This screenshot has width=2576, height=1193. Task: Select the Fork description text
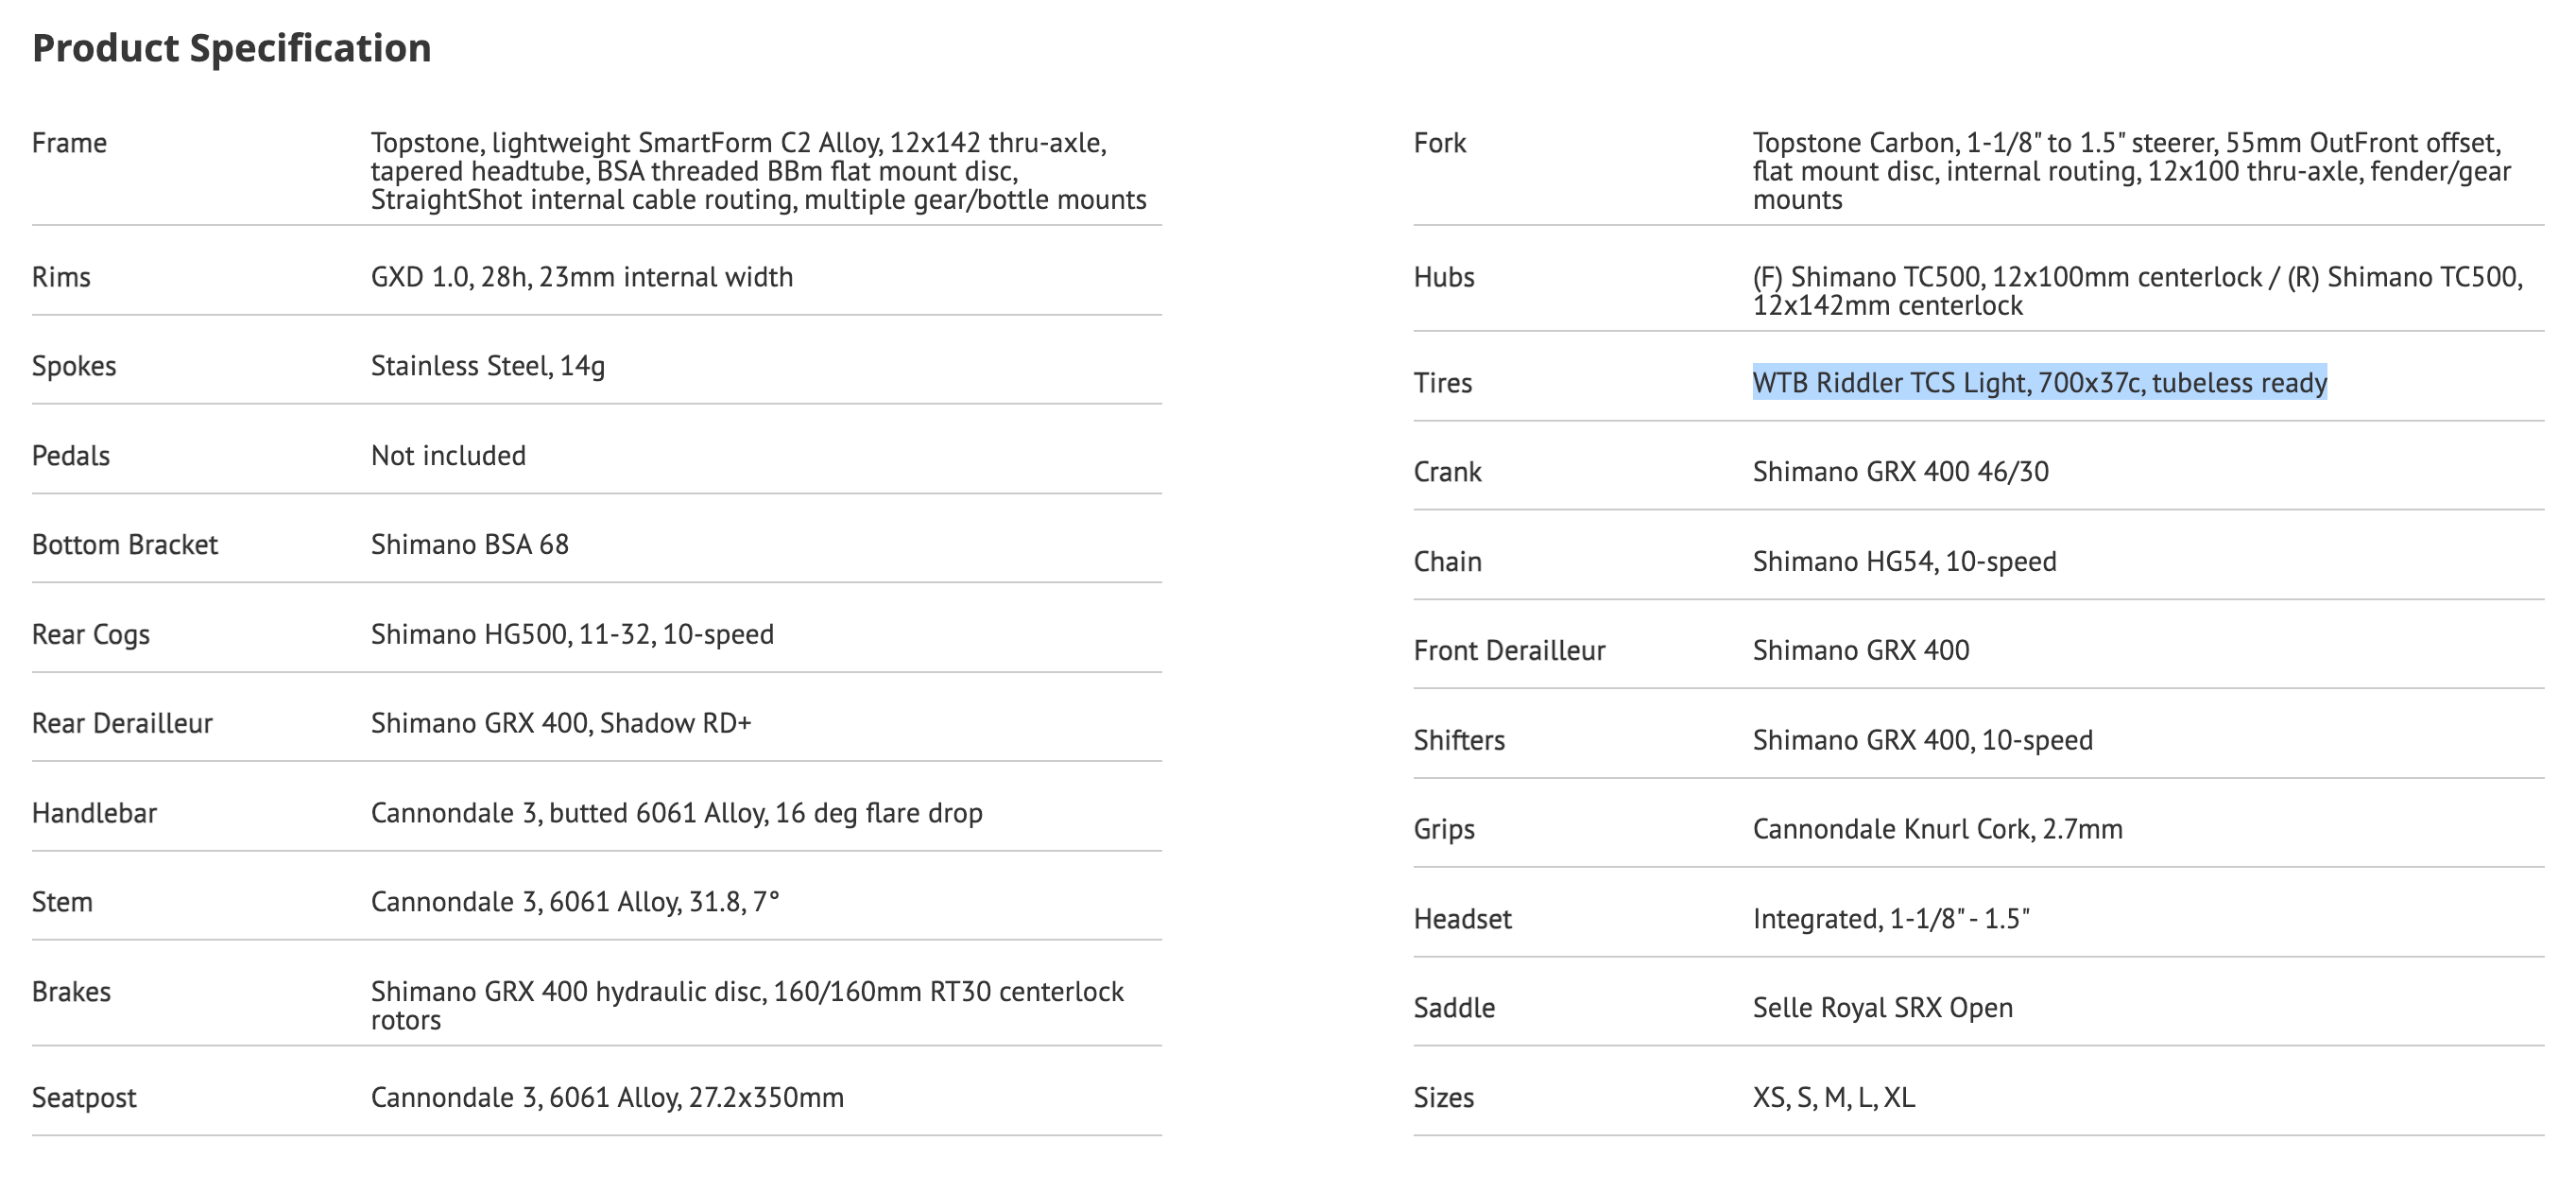(2131, 171)
